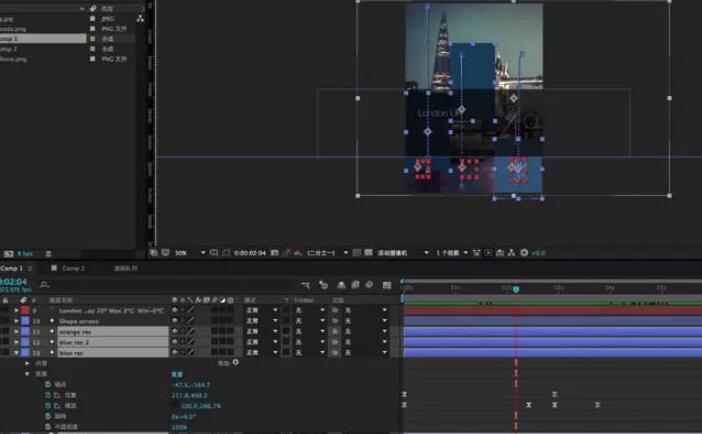Toggle the opacity property stopwatch
The image size is (702, 434).
(48, 427)
